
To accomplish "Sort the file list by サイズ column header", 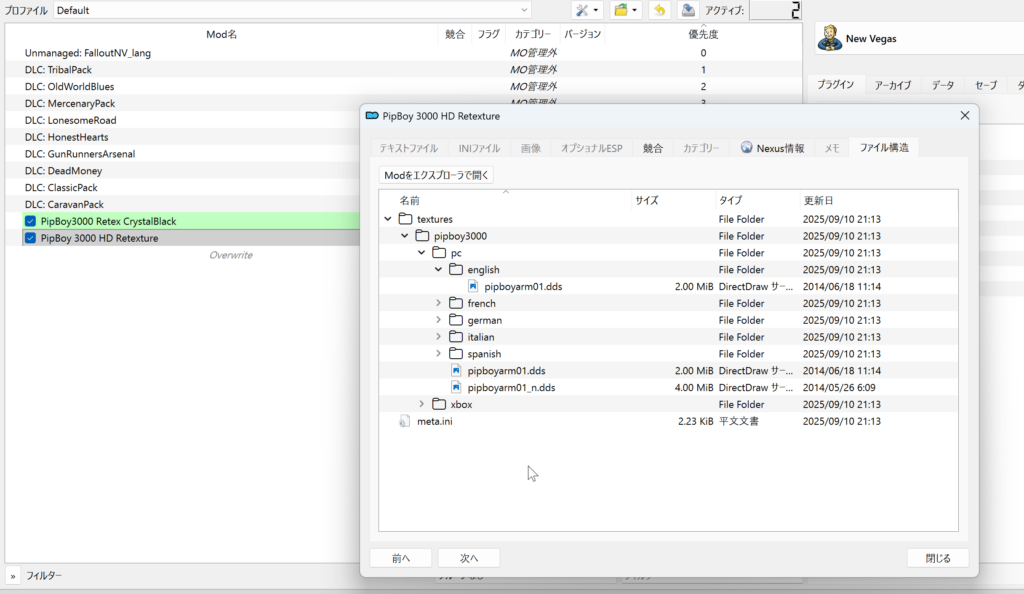I will [646, 200].
